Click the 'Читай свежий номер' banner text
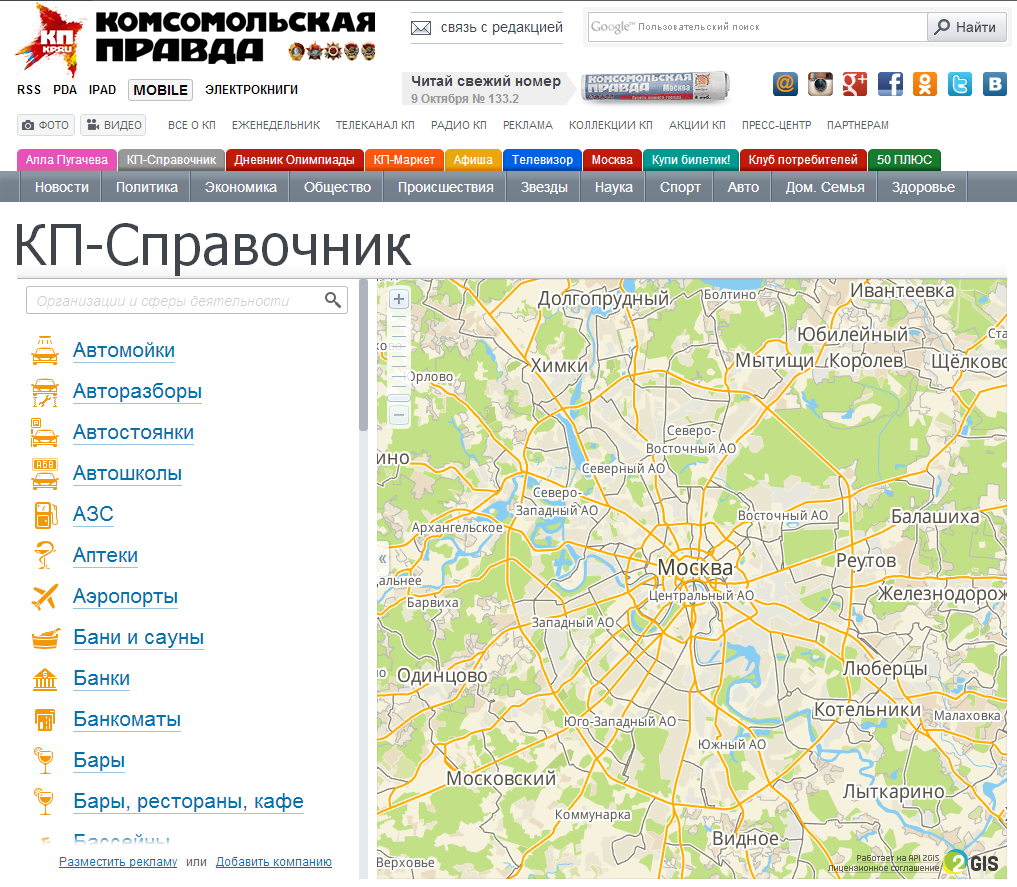 click(x=486, y=81)
